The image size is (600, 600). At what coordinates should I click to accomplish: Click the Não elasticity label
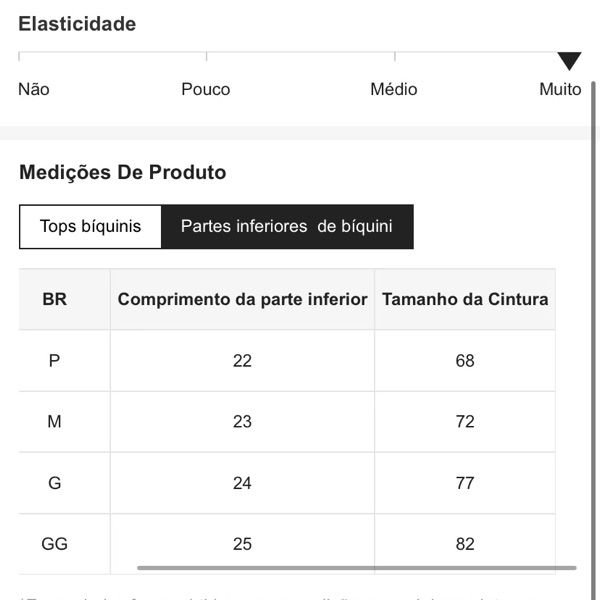[33, 89]
